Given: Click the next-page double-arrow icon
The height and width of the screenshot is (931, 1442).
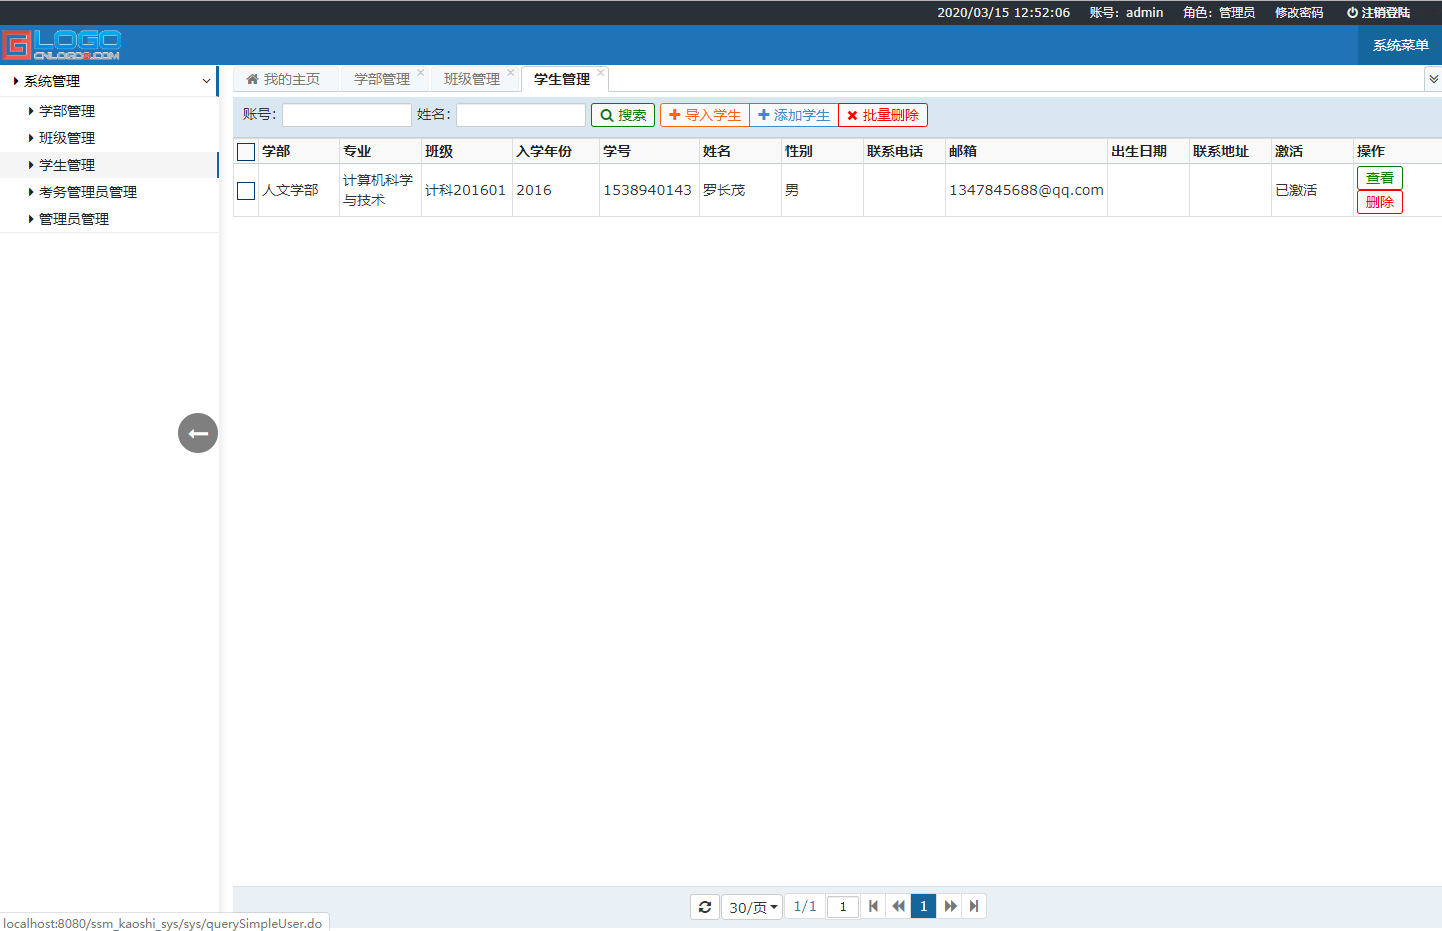Looking at the screenshot, I should click(949, 906).
